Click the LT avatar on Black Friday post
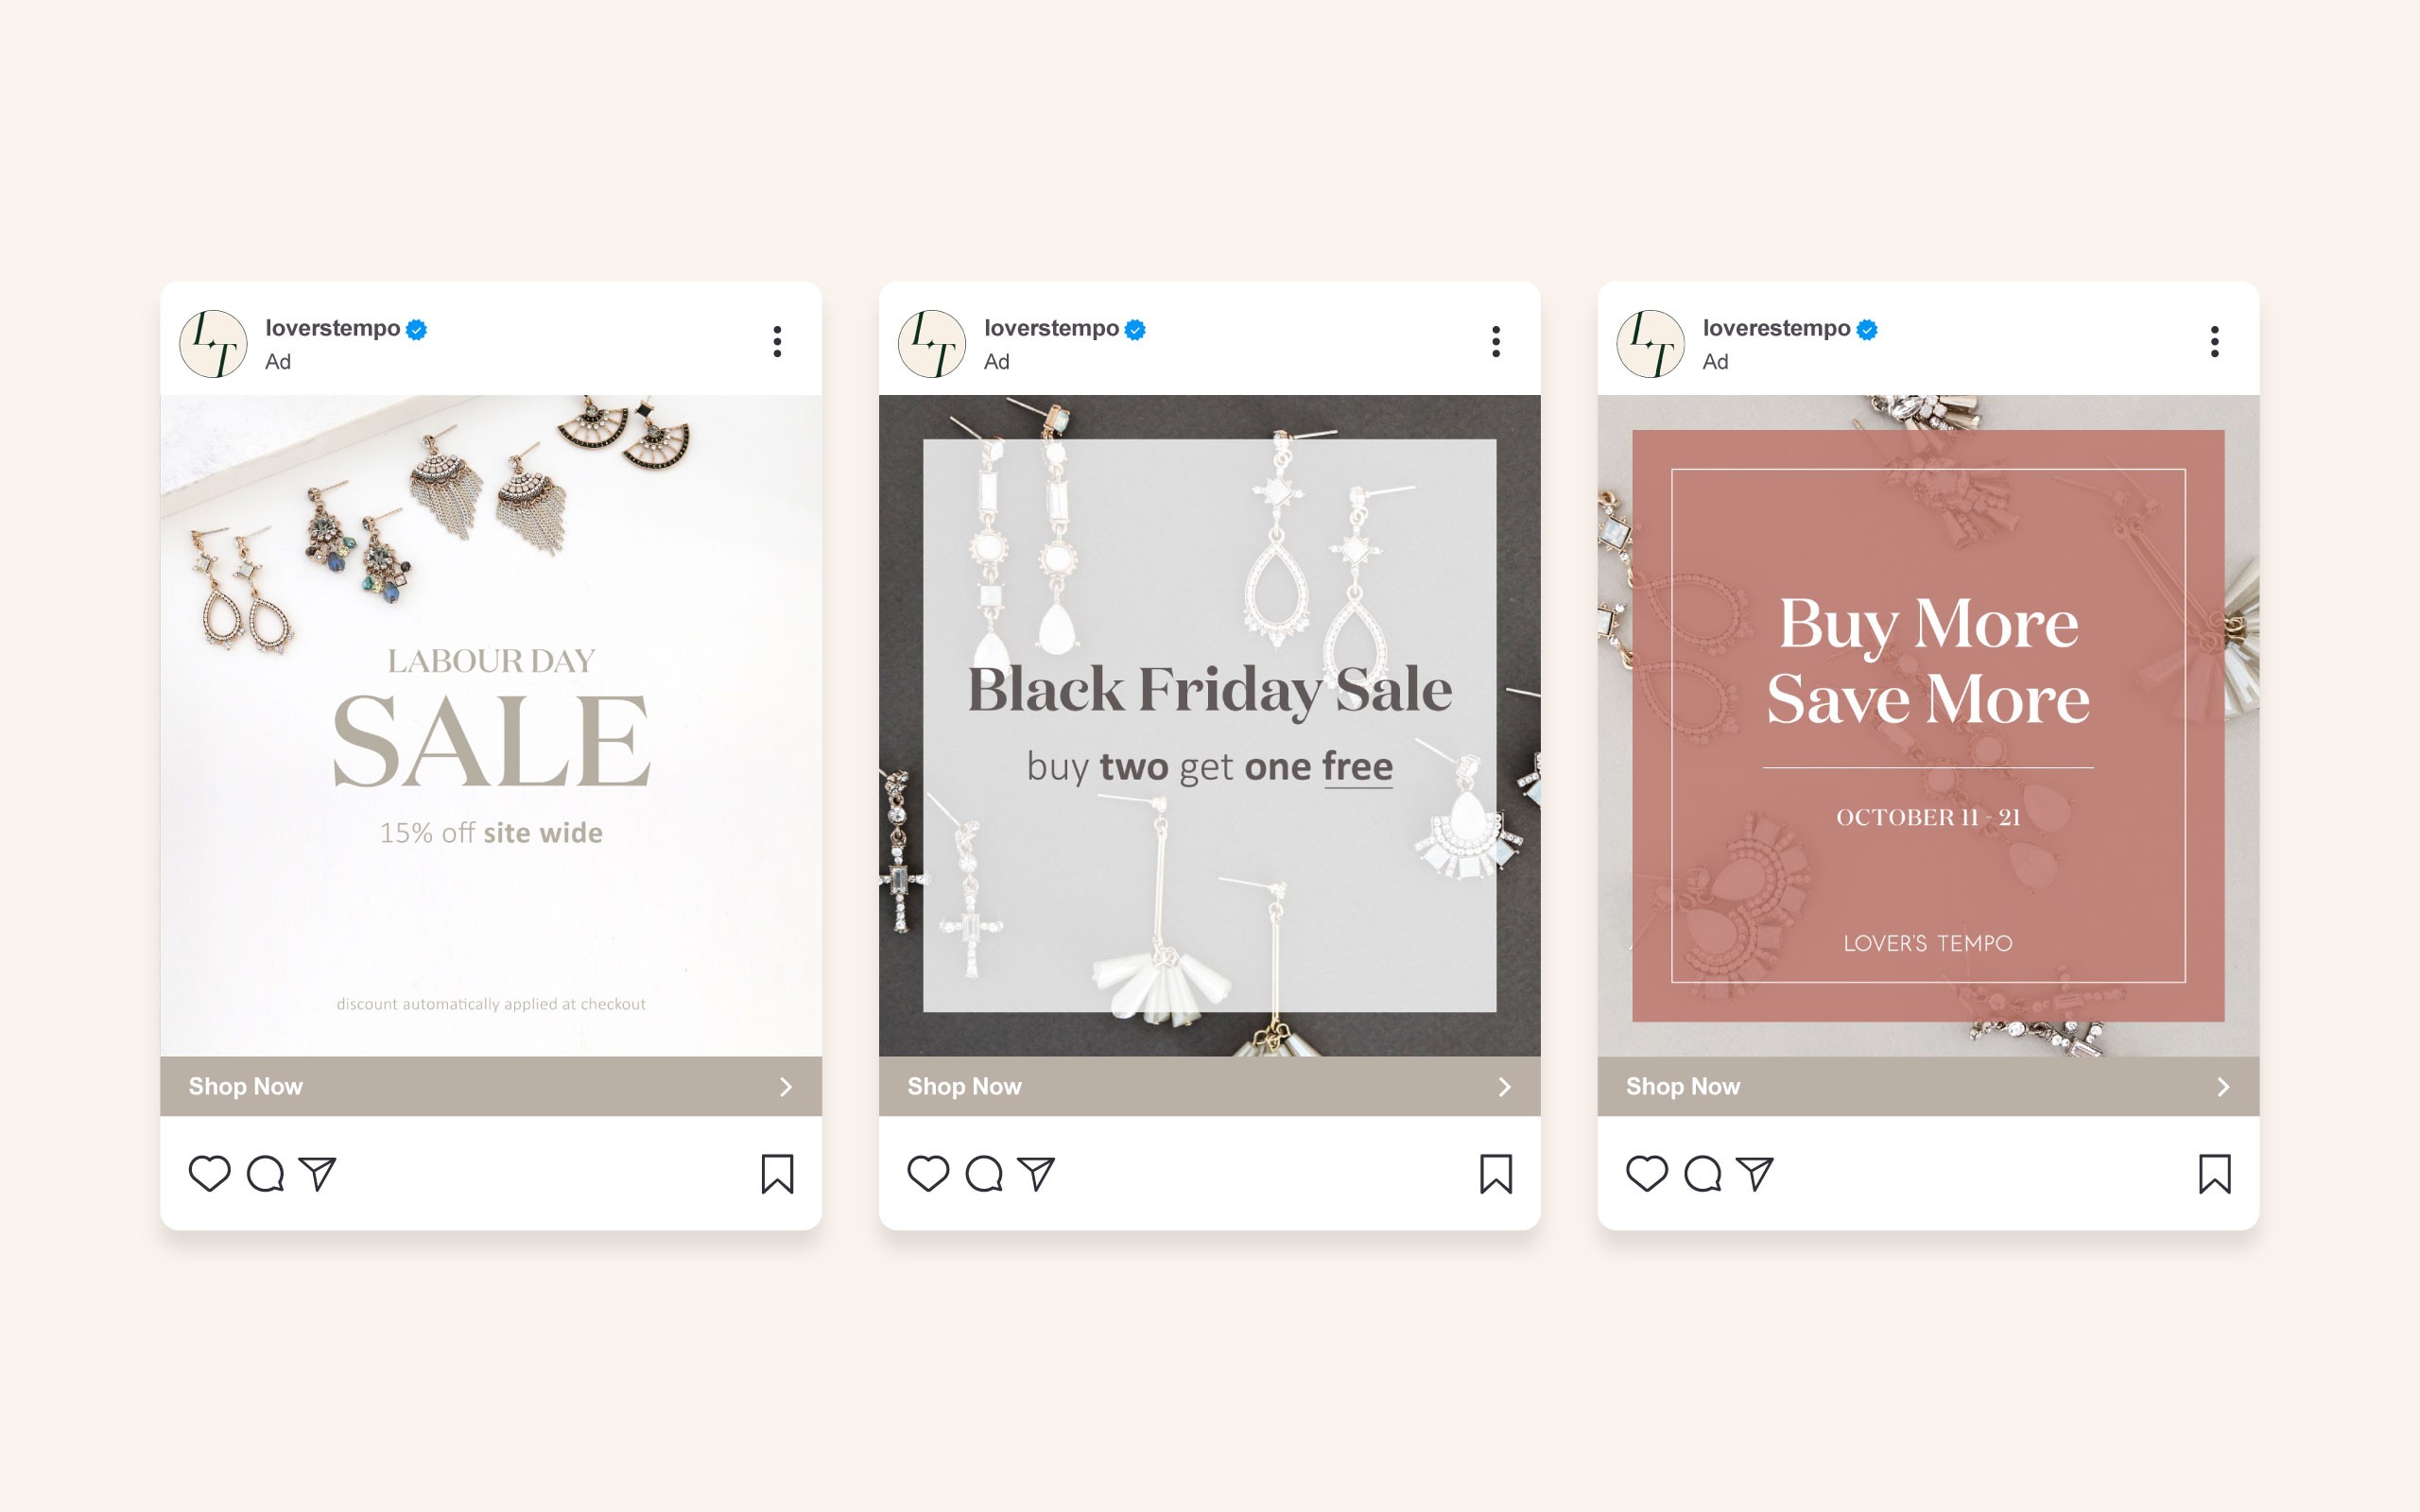Viewport: 2420px width, 1512px height. pos(932,343)
